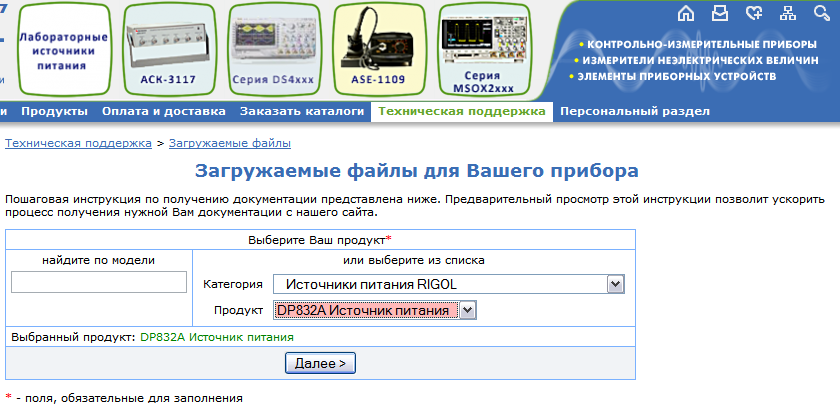The height and width of the screenshot is (407, 840).
Task: Follow the Техническая поддержка breadcrumb link
Action: point(78,144)
